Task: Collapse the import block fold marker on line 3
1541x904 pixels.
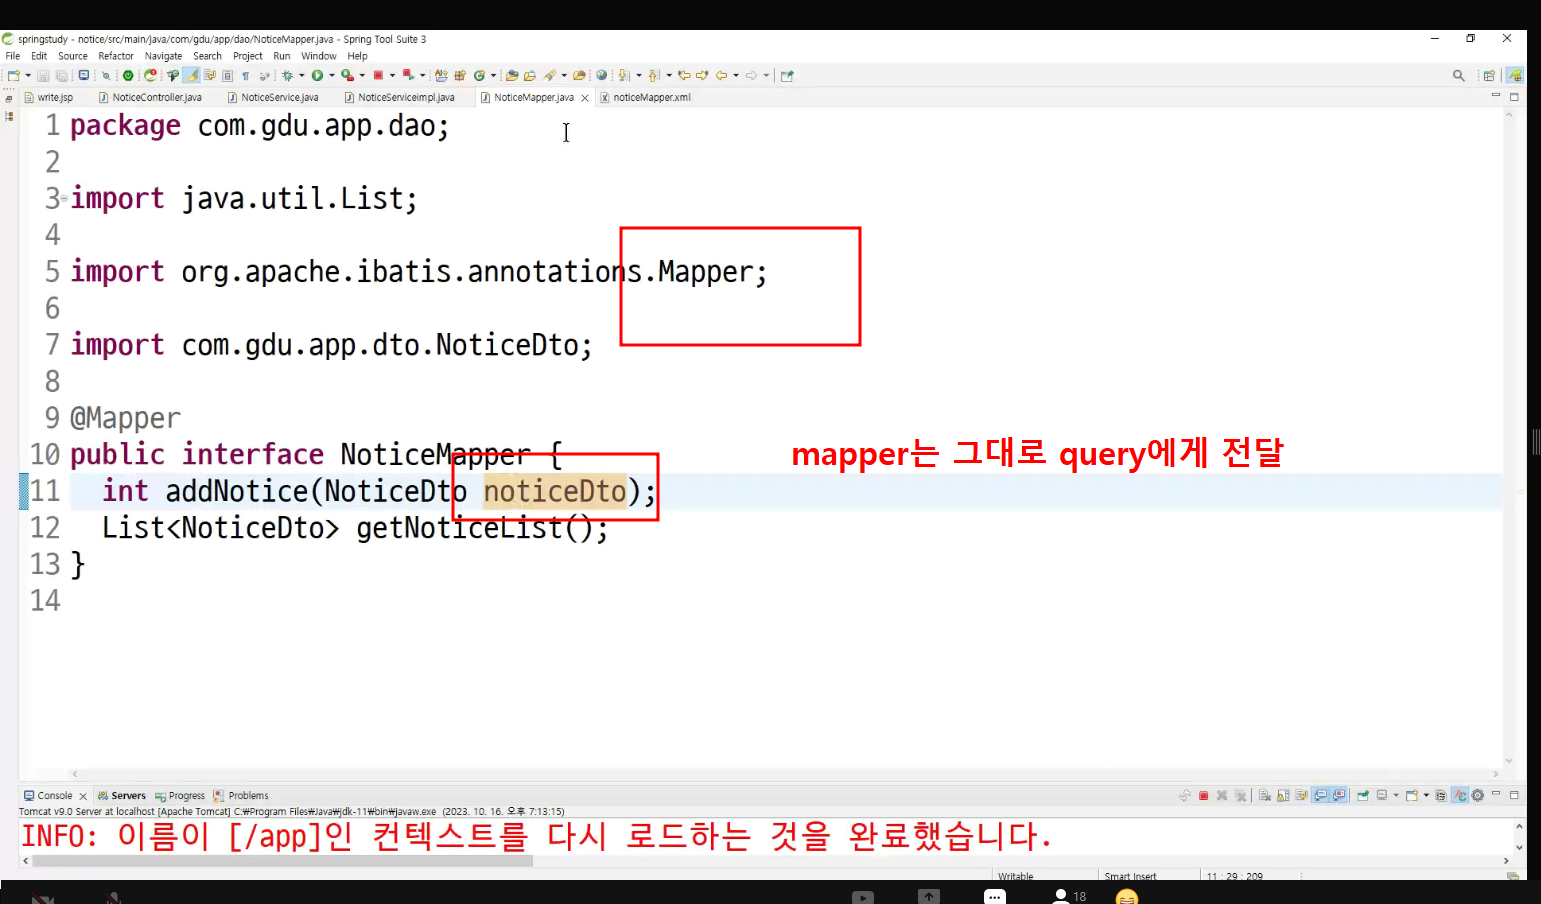Action: 64,199
